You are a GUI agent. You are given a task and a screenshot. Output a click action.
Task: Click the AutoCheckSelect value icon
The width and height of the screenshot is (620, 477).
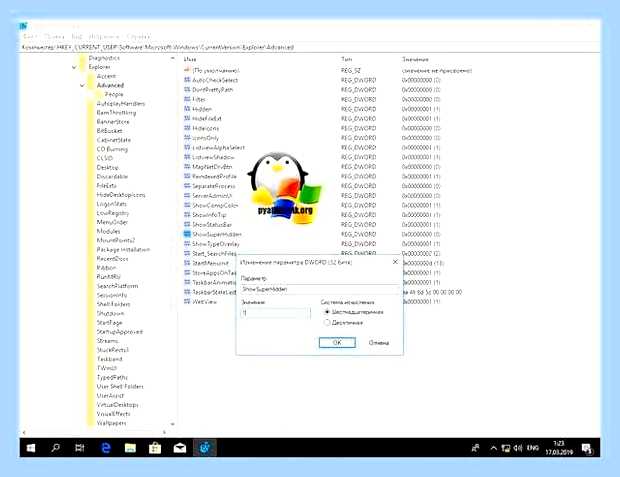tap(187, 80)
